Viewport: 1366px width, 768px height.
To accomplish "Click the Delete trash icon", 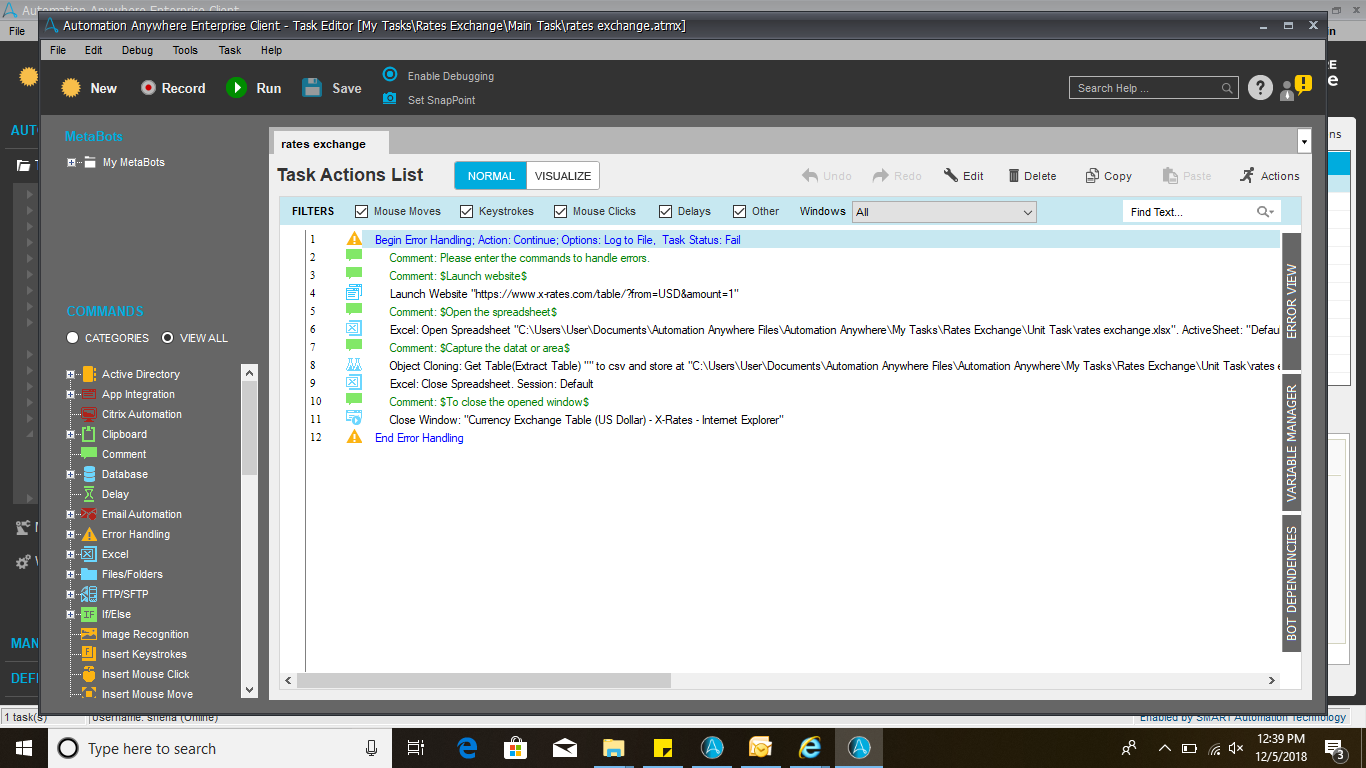I will coord(1014,176).
